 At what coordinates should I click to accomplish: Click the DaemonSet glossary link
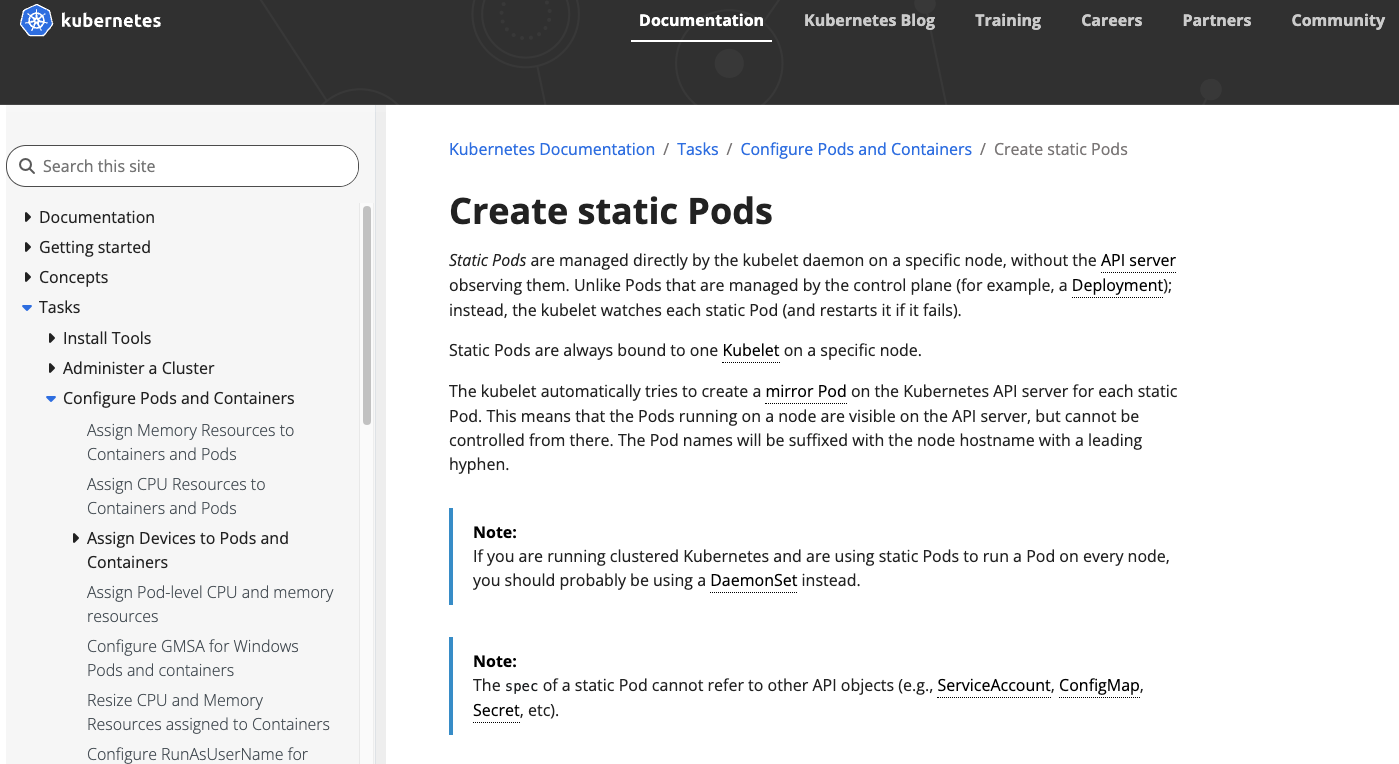coord(753,580)
